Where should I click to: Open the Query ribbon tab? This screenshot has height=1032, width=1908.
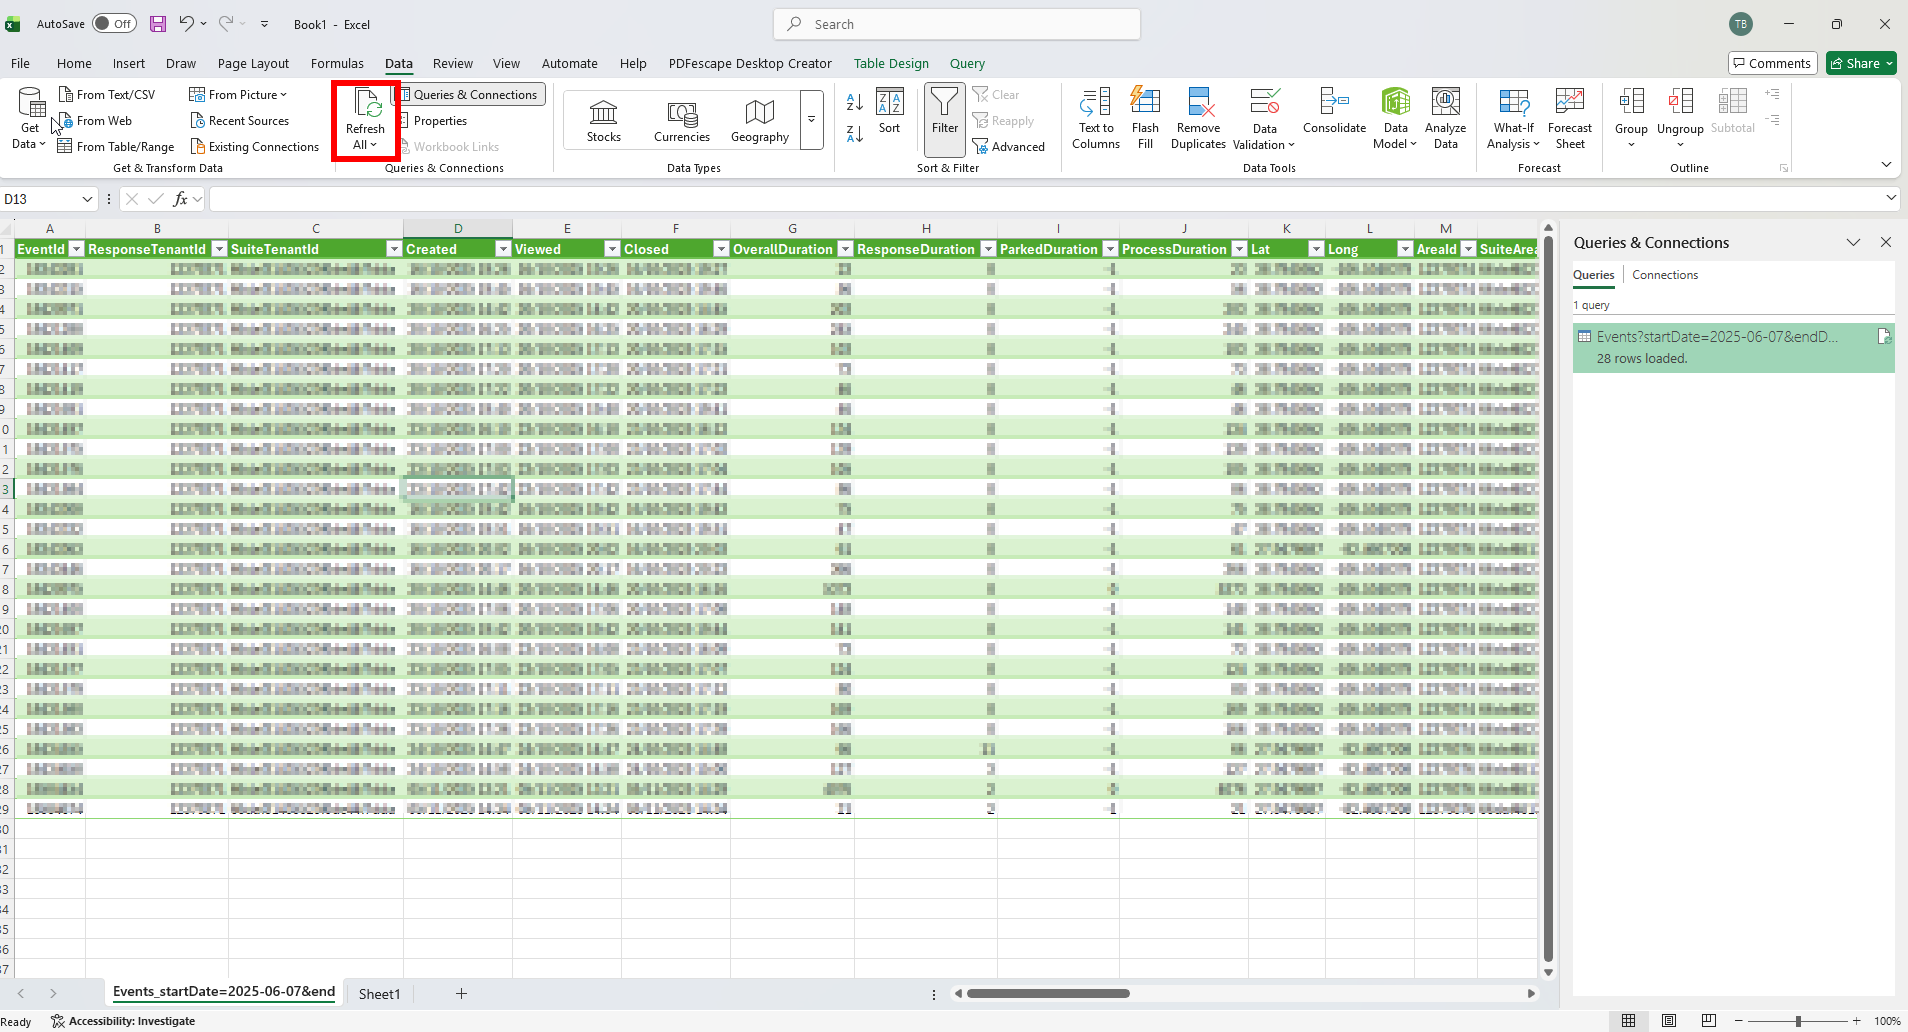(x=967, y=63)
